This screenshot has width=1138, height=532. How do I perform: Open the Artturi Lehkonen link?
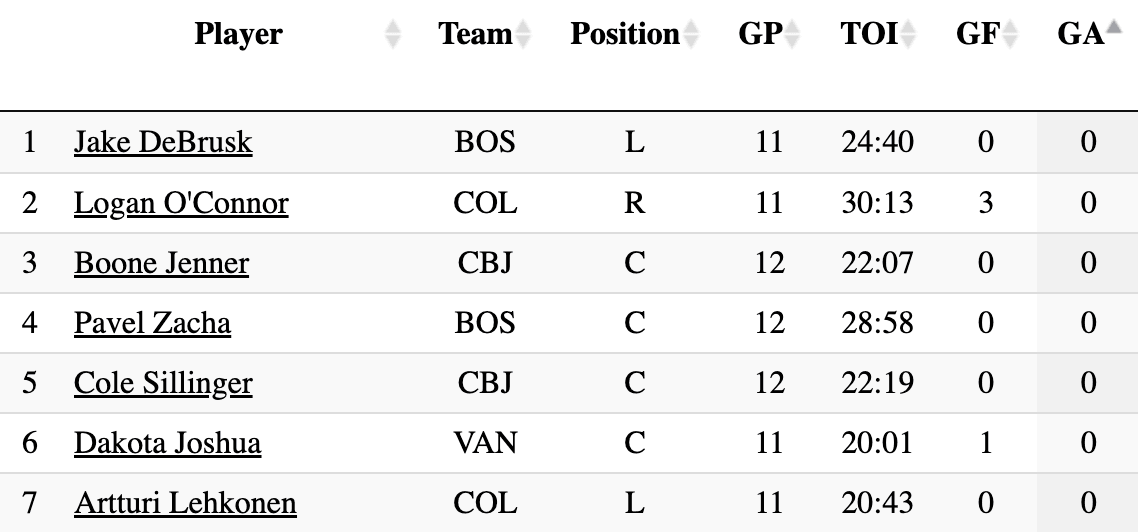coord(185,502)
